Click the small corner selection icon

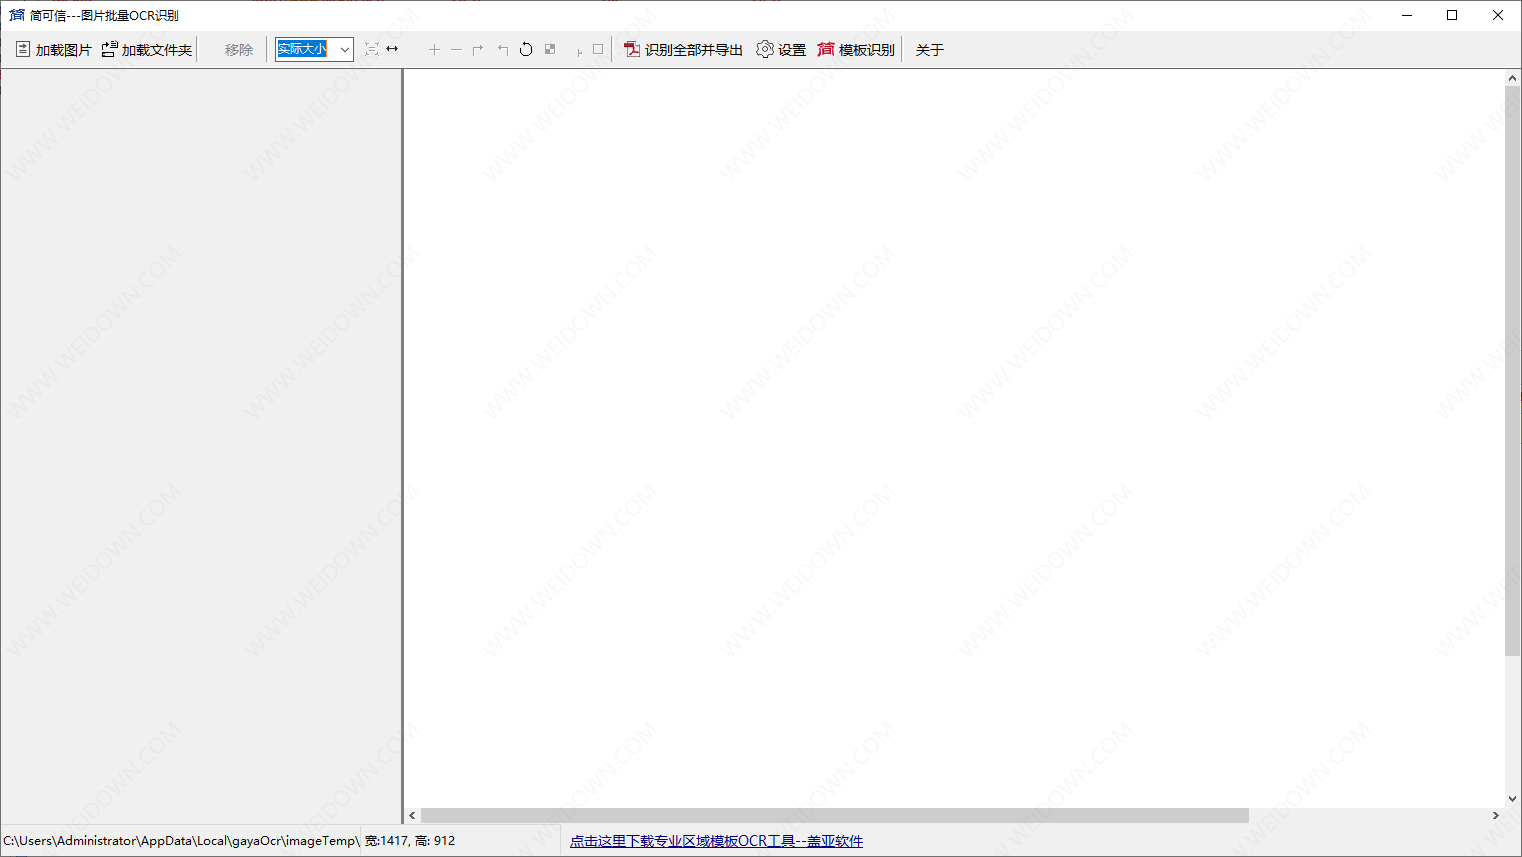tap(579, 51)
